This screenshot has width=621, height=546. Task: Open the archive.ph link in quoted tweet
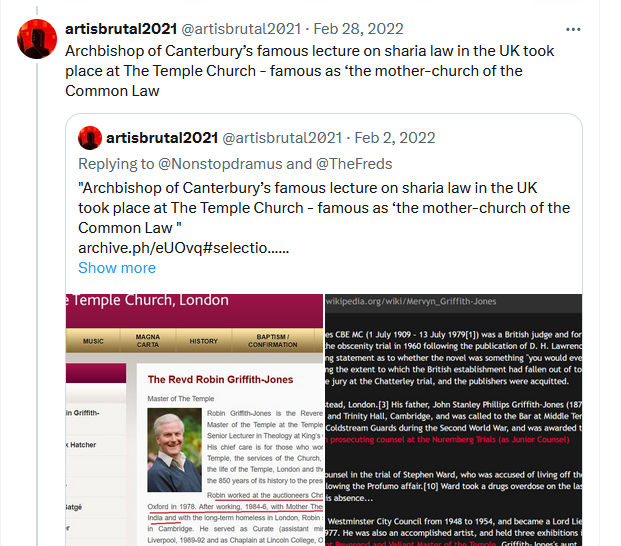coord(183,248)
